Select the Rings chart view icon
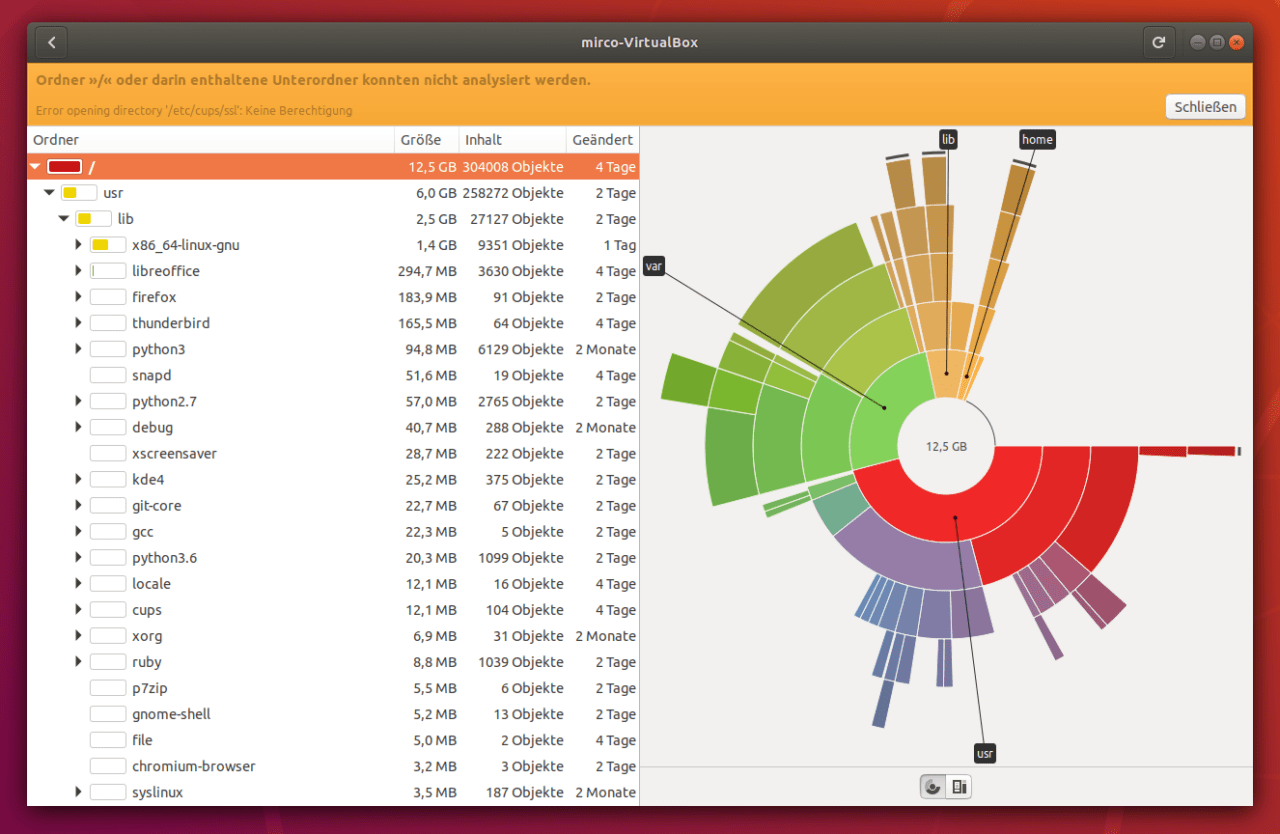The width and height of the screenshot is (1280, 834). click(x=931, y=786)
